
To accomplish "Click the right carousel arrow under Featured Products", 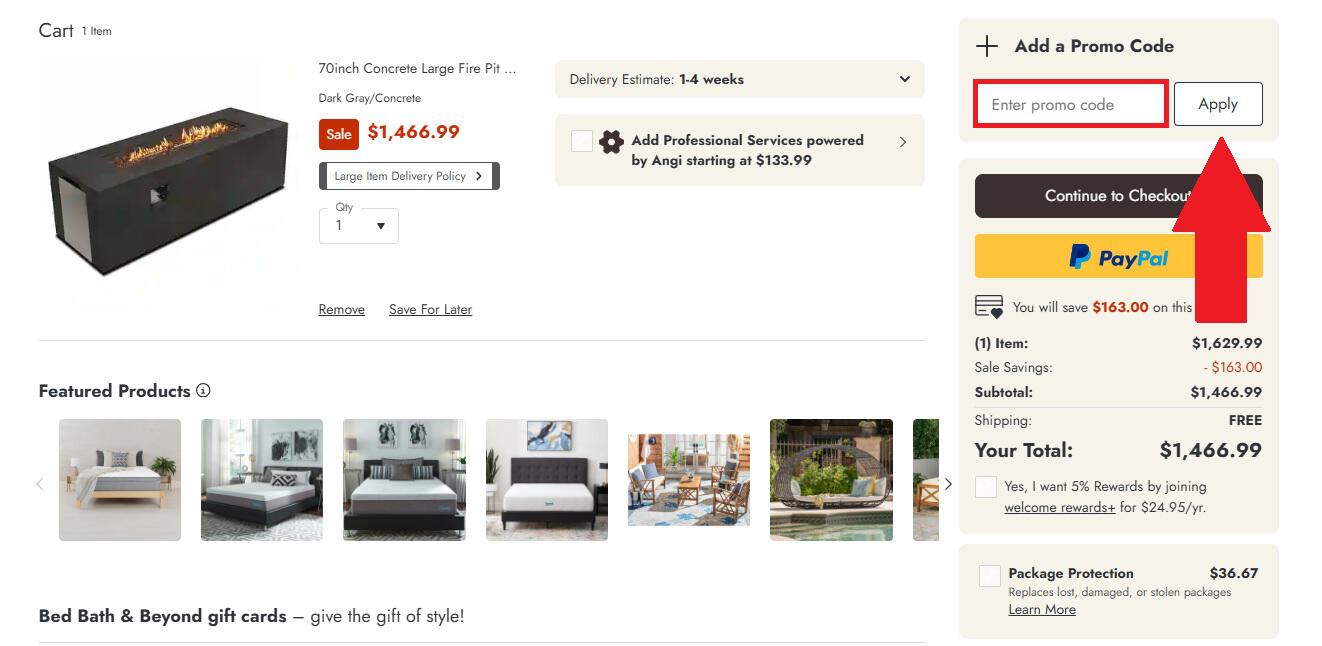I will coord(947,483).
